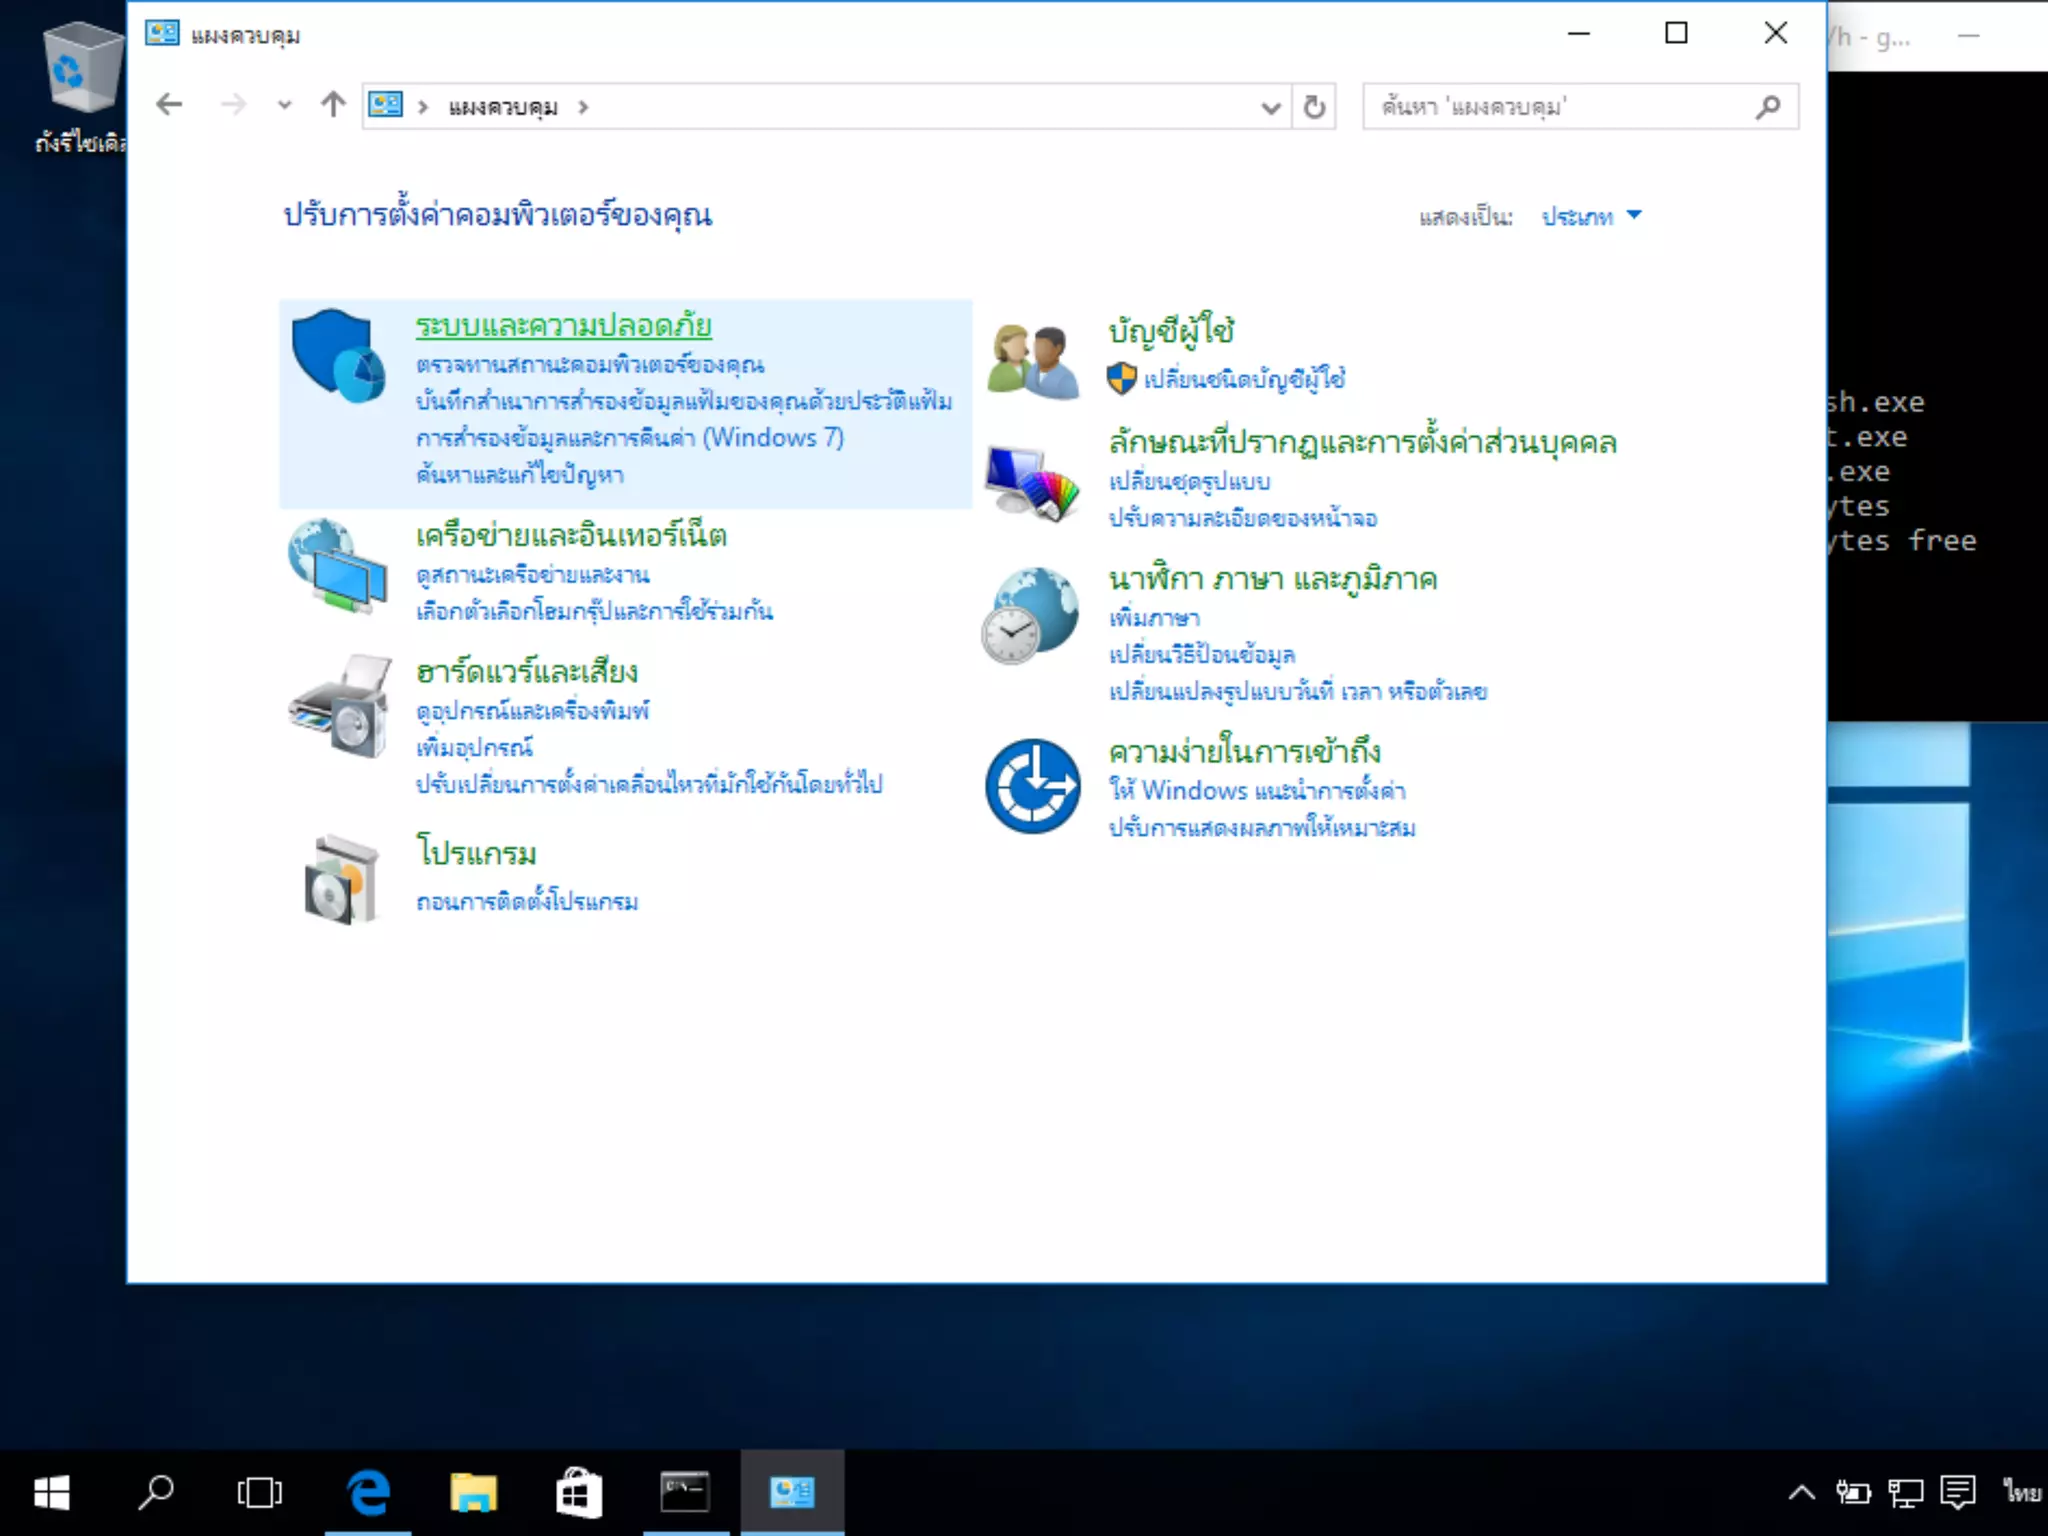Viewport: 2048px width, 1536px height.
Task: Switch to Command Prompt taskbar button
Action: 685,1493
